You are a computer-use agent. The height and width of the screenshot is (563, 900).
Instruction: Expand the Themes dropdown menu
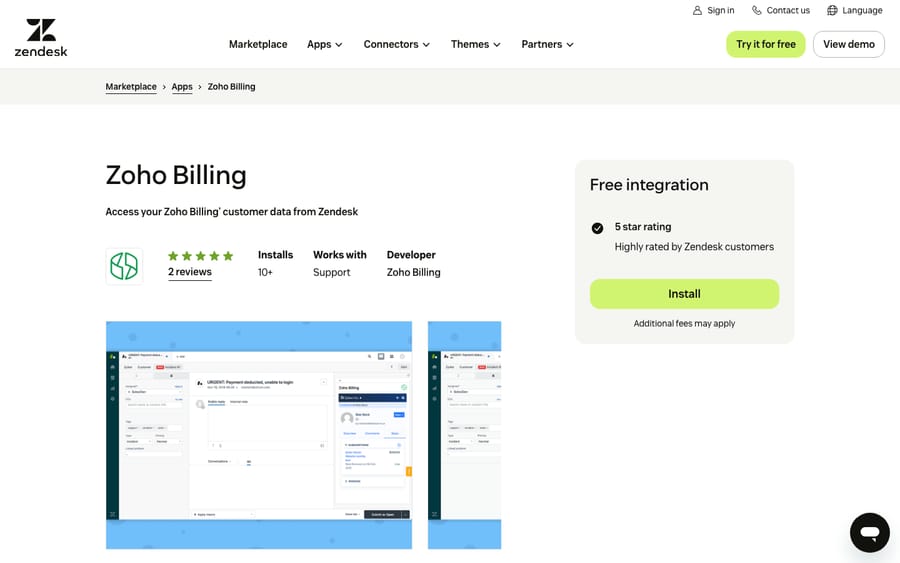475,44
